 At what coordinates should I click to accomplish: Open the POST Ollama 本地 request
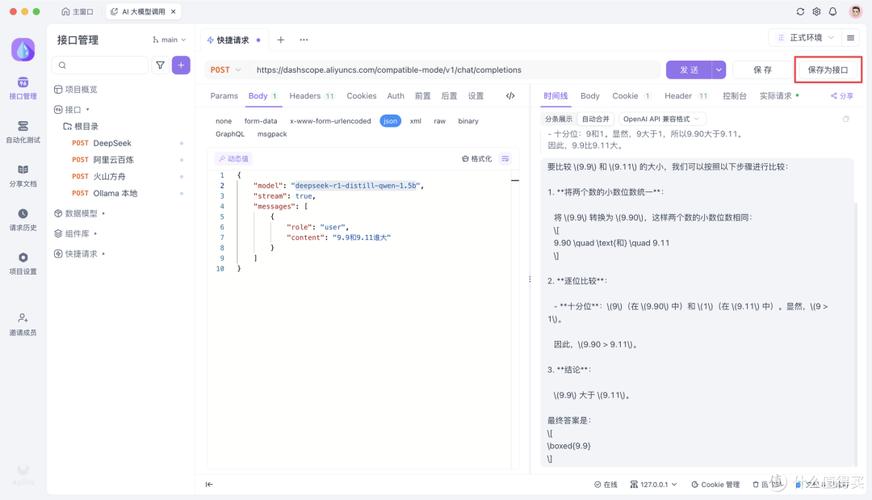coord(104,193)
